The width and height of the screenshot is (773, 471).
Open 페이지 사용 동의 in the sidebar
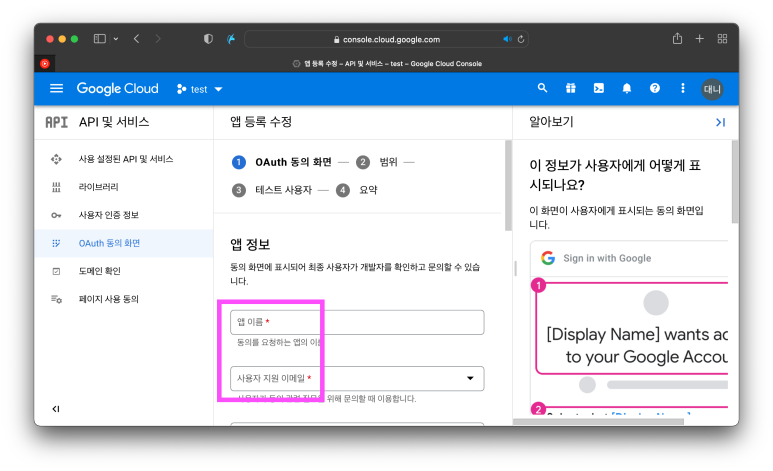click(123, 299)
